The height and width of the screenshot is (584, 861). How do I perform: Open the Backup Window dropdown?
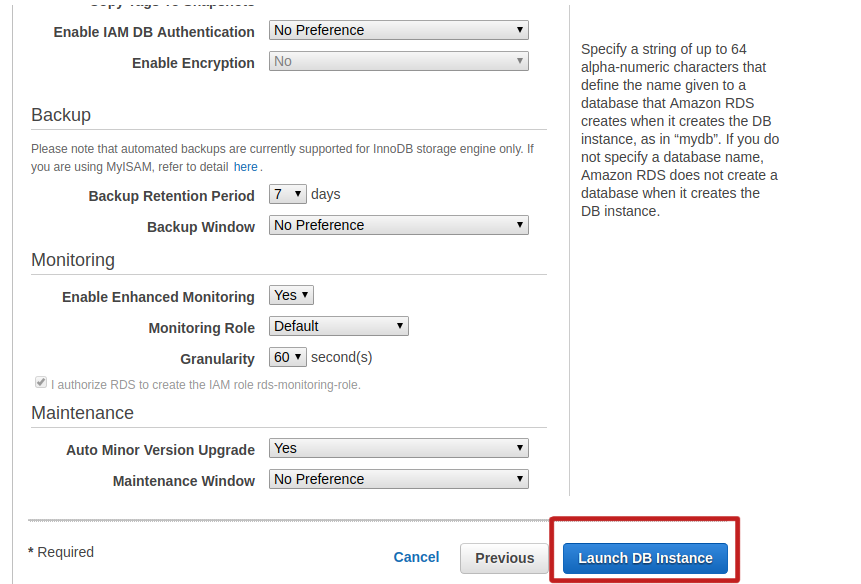[398, 226]
